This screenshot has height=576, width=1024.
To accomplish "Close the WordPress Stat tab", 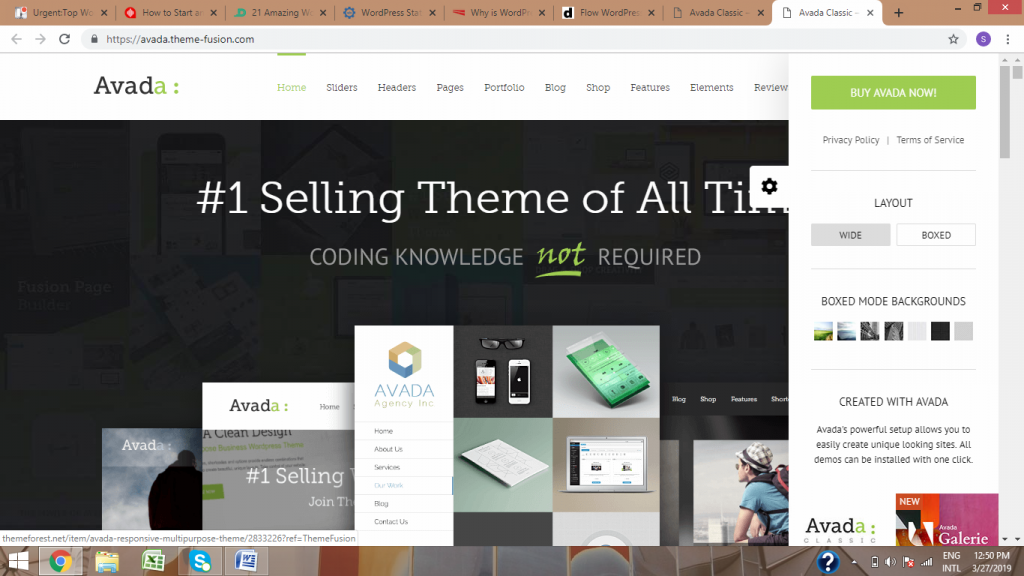I will [x=432, y=12].
